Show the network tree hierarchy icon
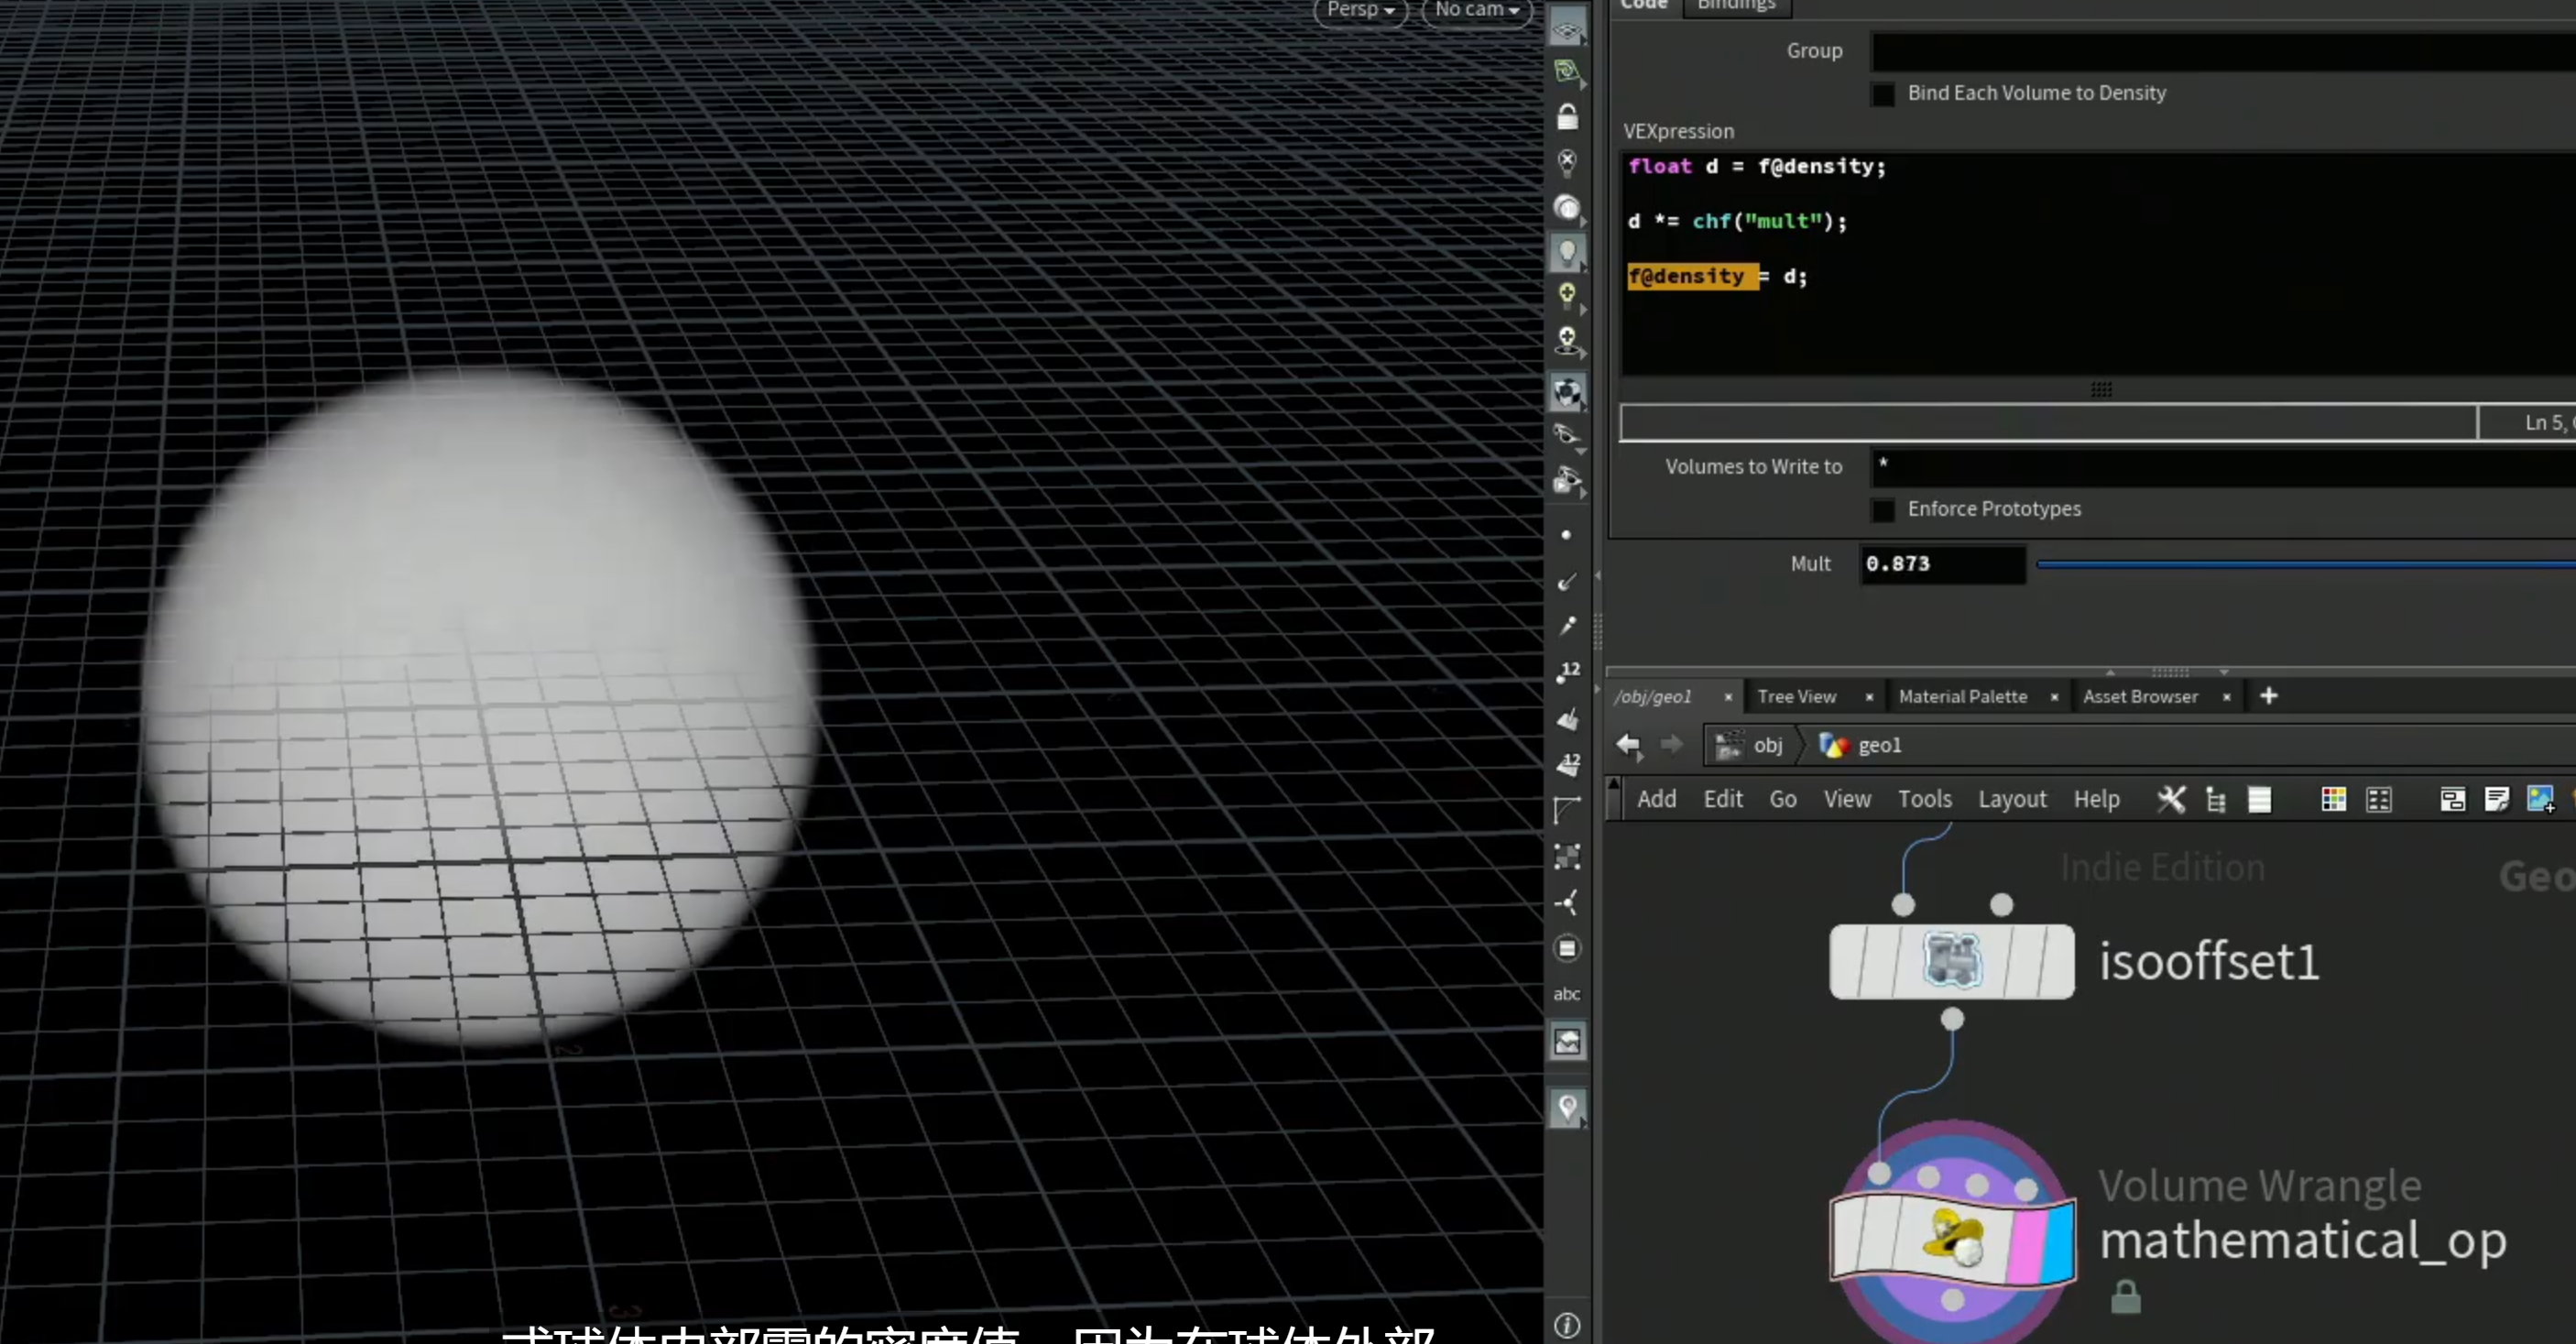2576x1344 pixels. (x=2216, y=799)
